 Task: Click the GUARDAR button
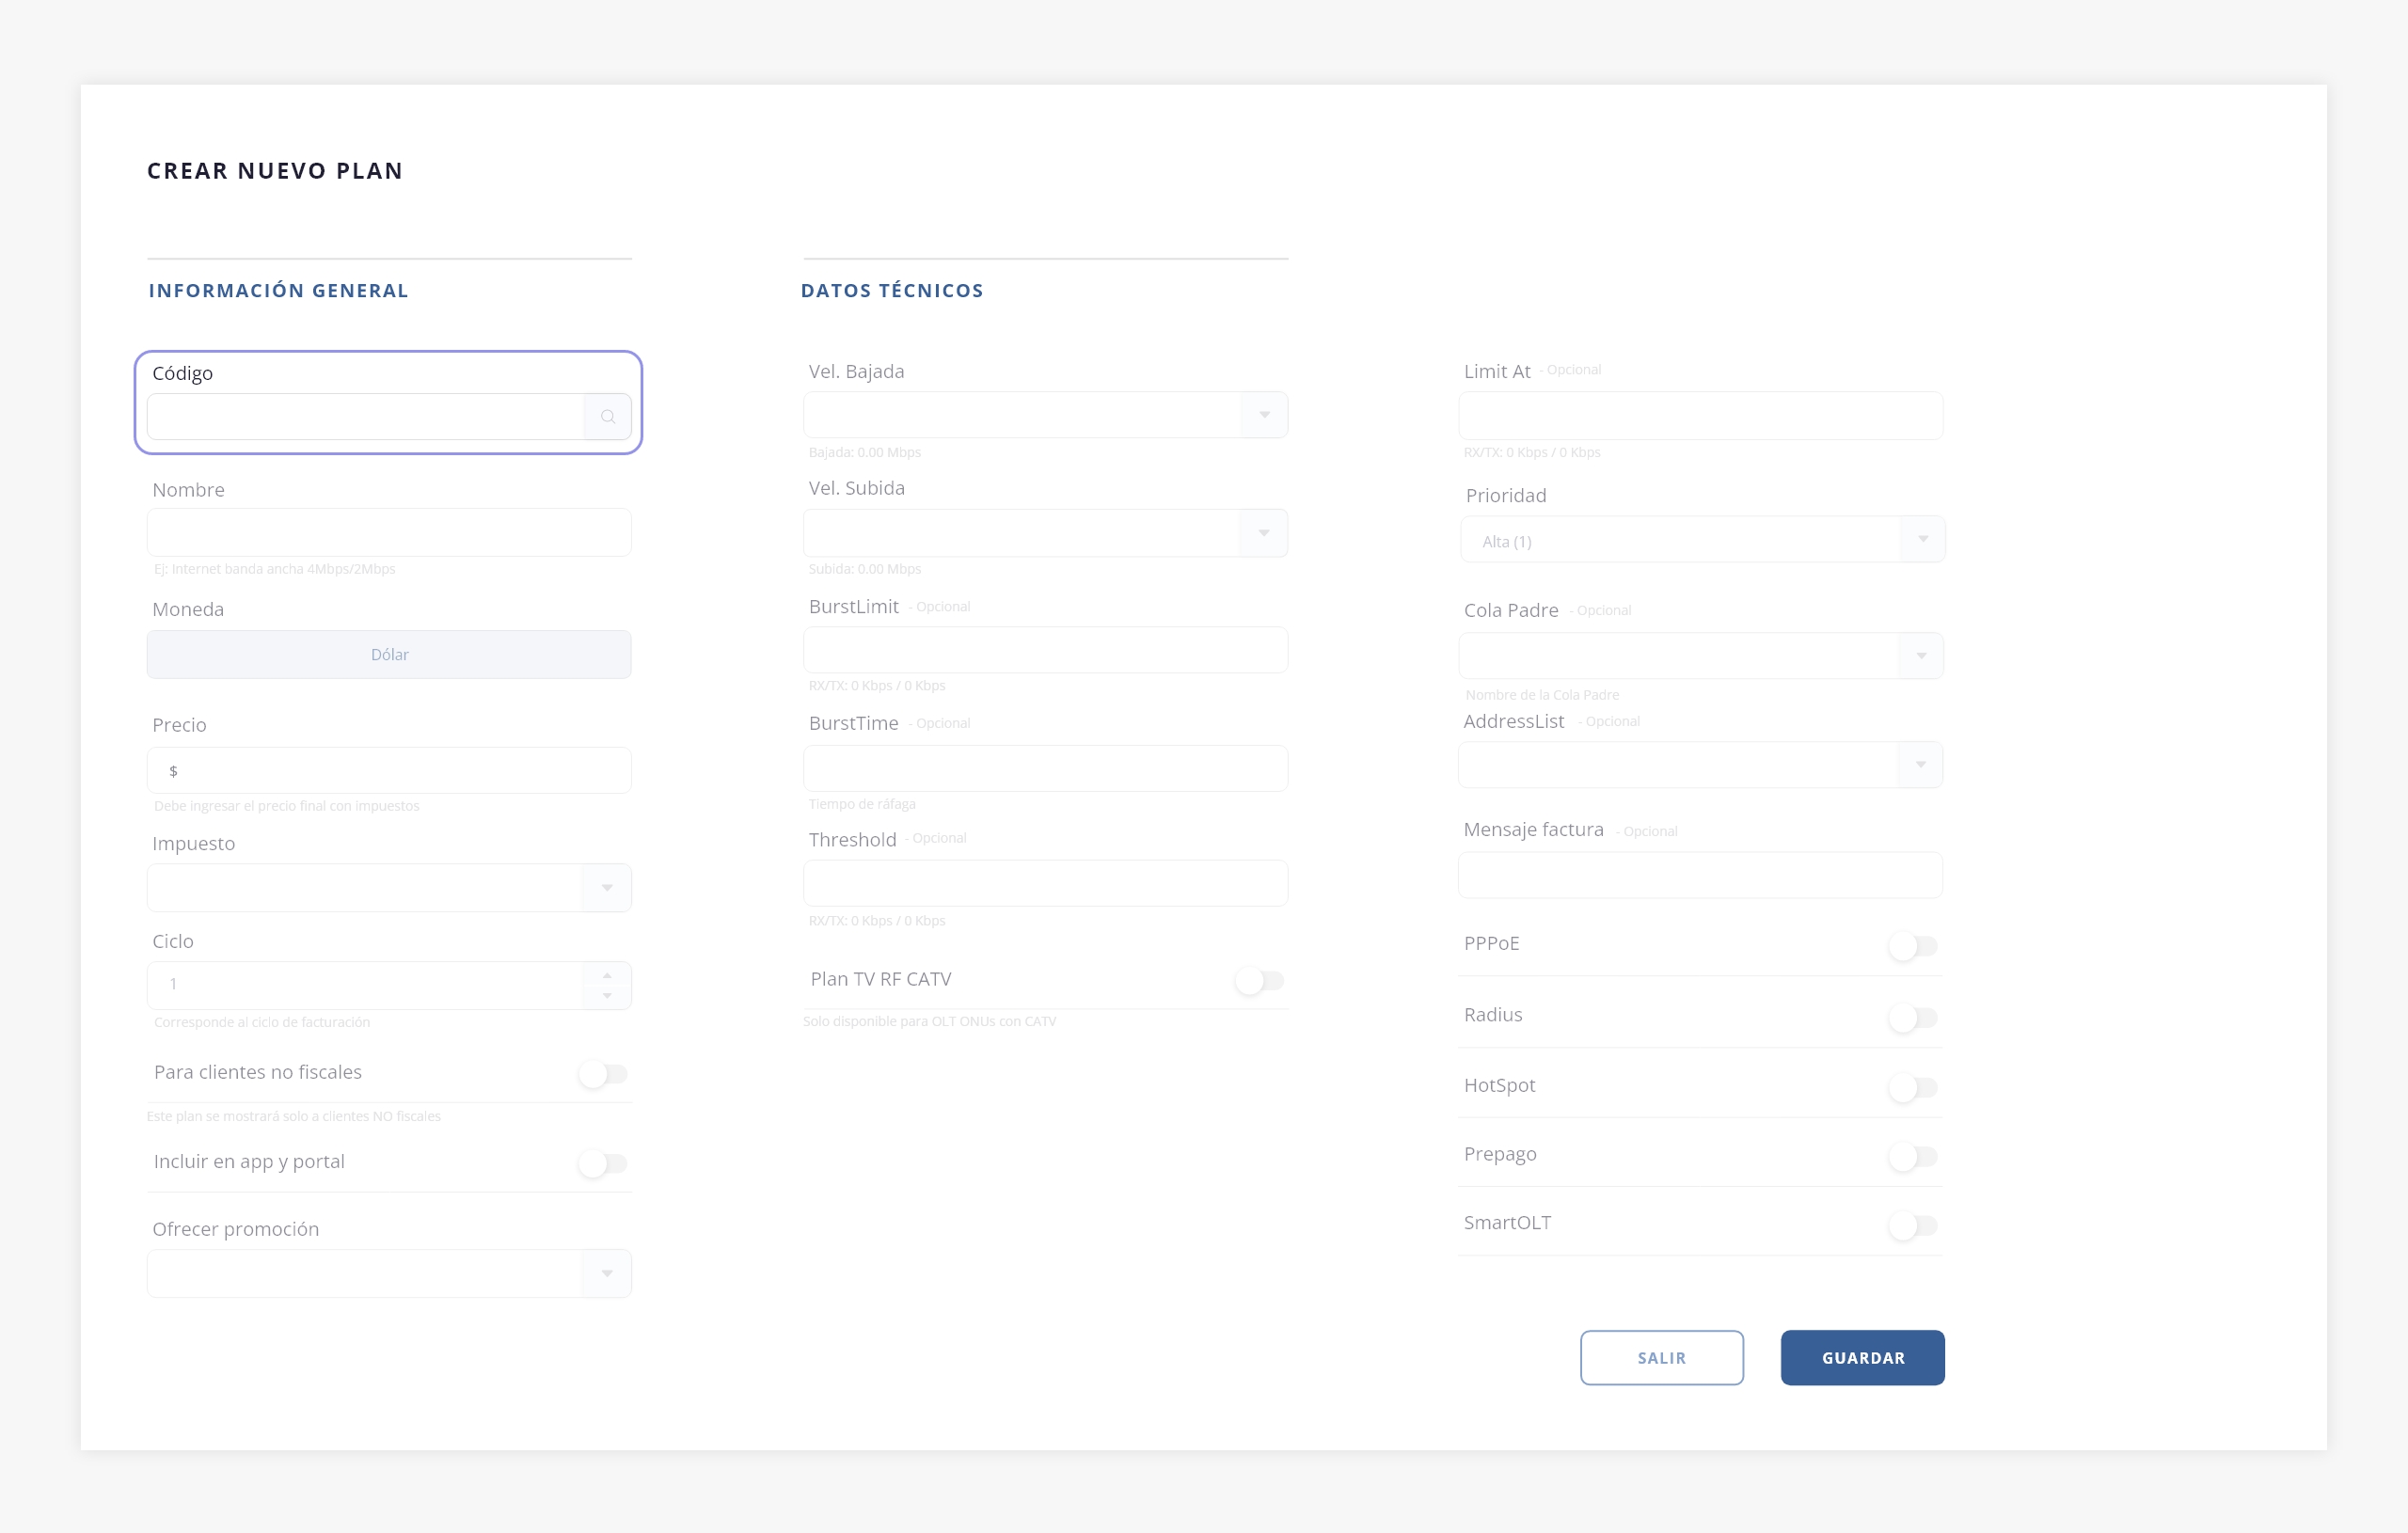pyautogui.click(x=1862, y=1357)
